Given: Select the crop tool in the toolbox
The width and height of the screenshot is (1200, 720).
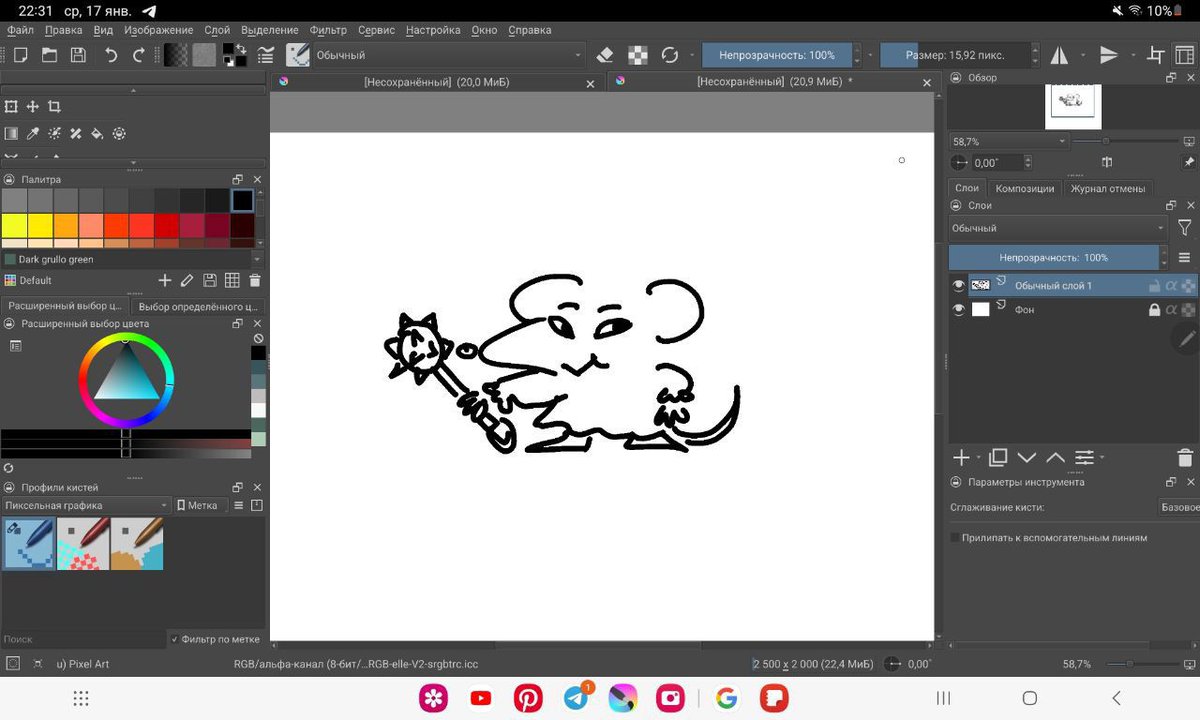Looking at the screenshot, I should click(55, 107).
